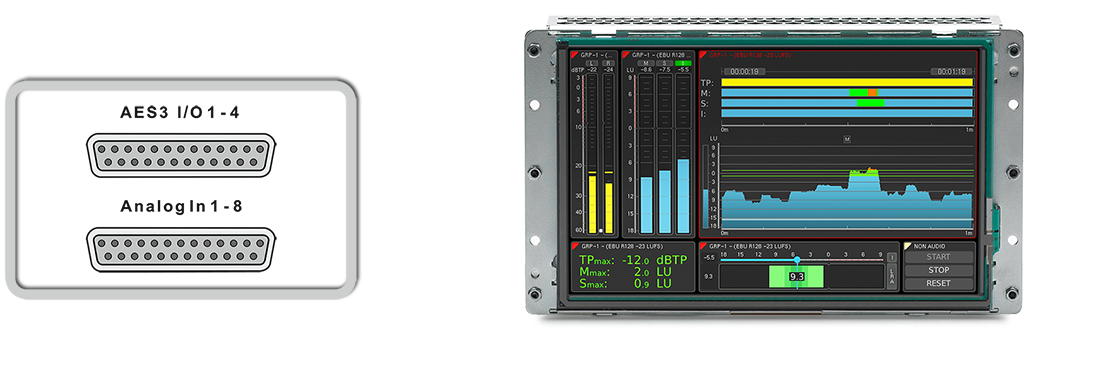Screen dimensions: 1110x381
Task: Click the 00:00:19 start timecode field
Action: [745, 72]
